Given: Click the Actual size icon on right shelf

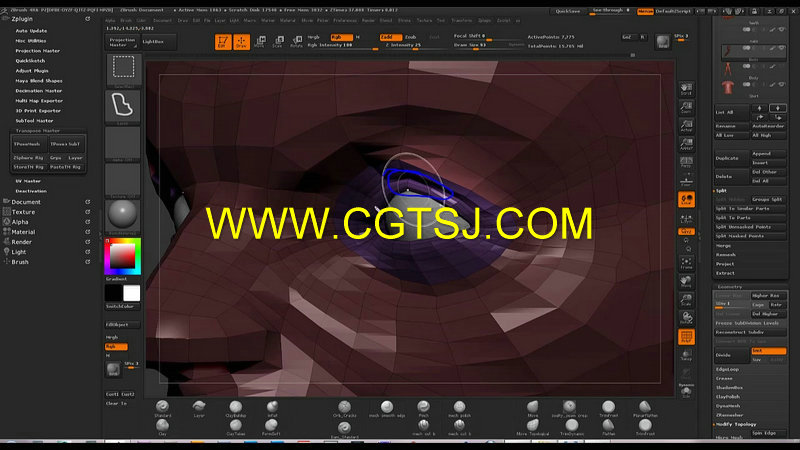Looking at the screenshot, I should pyautogui.click(x=686, y=126).
